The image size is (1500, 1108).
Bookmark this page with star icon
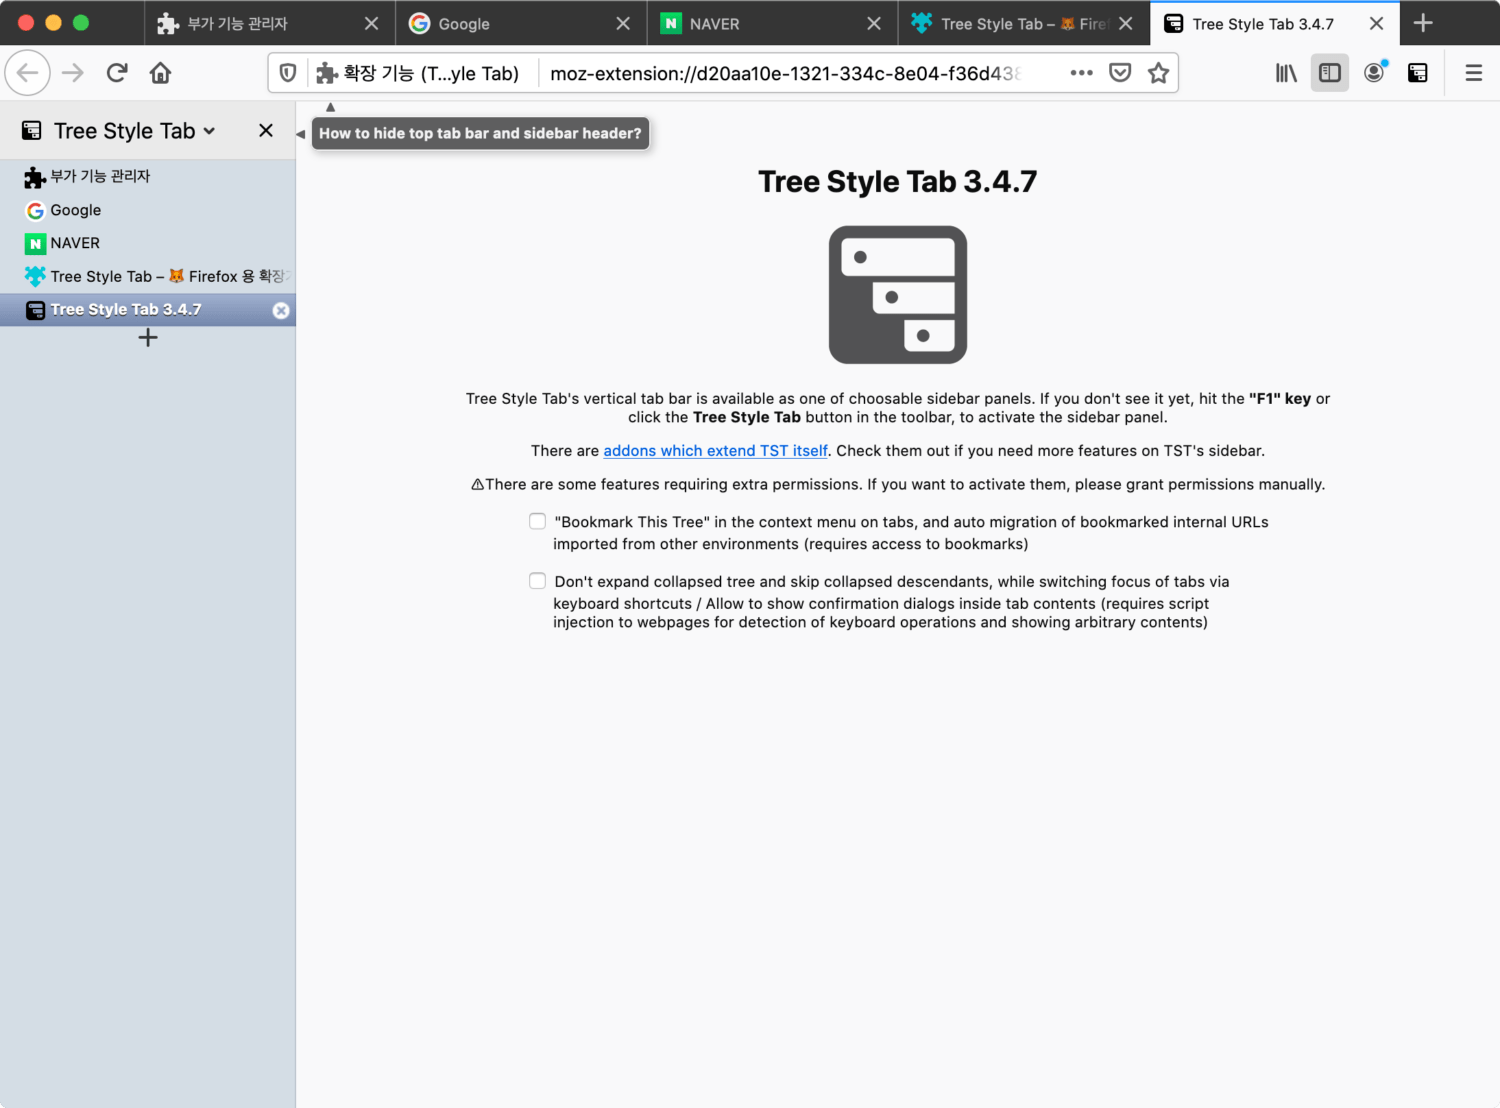(x=1158, y=73)
